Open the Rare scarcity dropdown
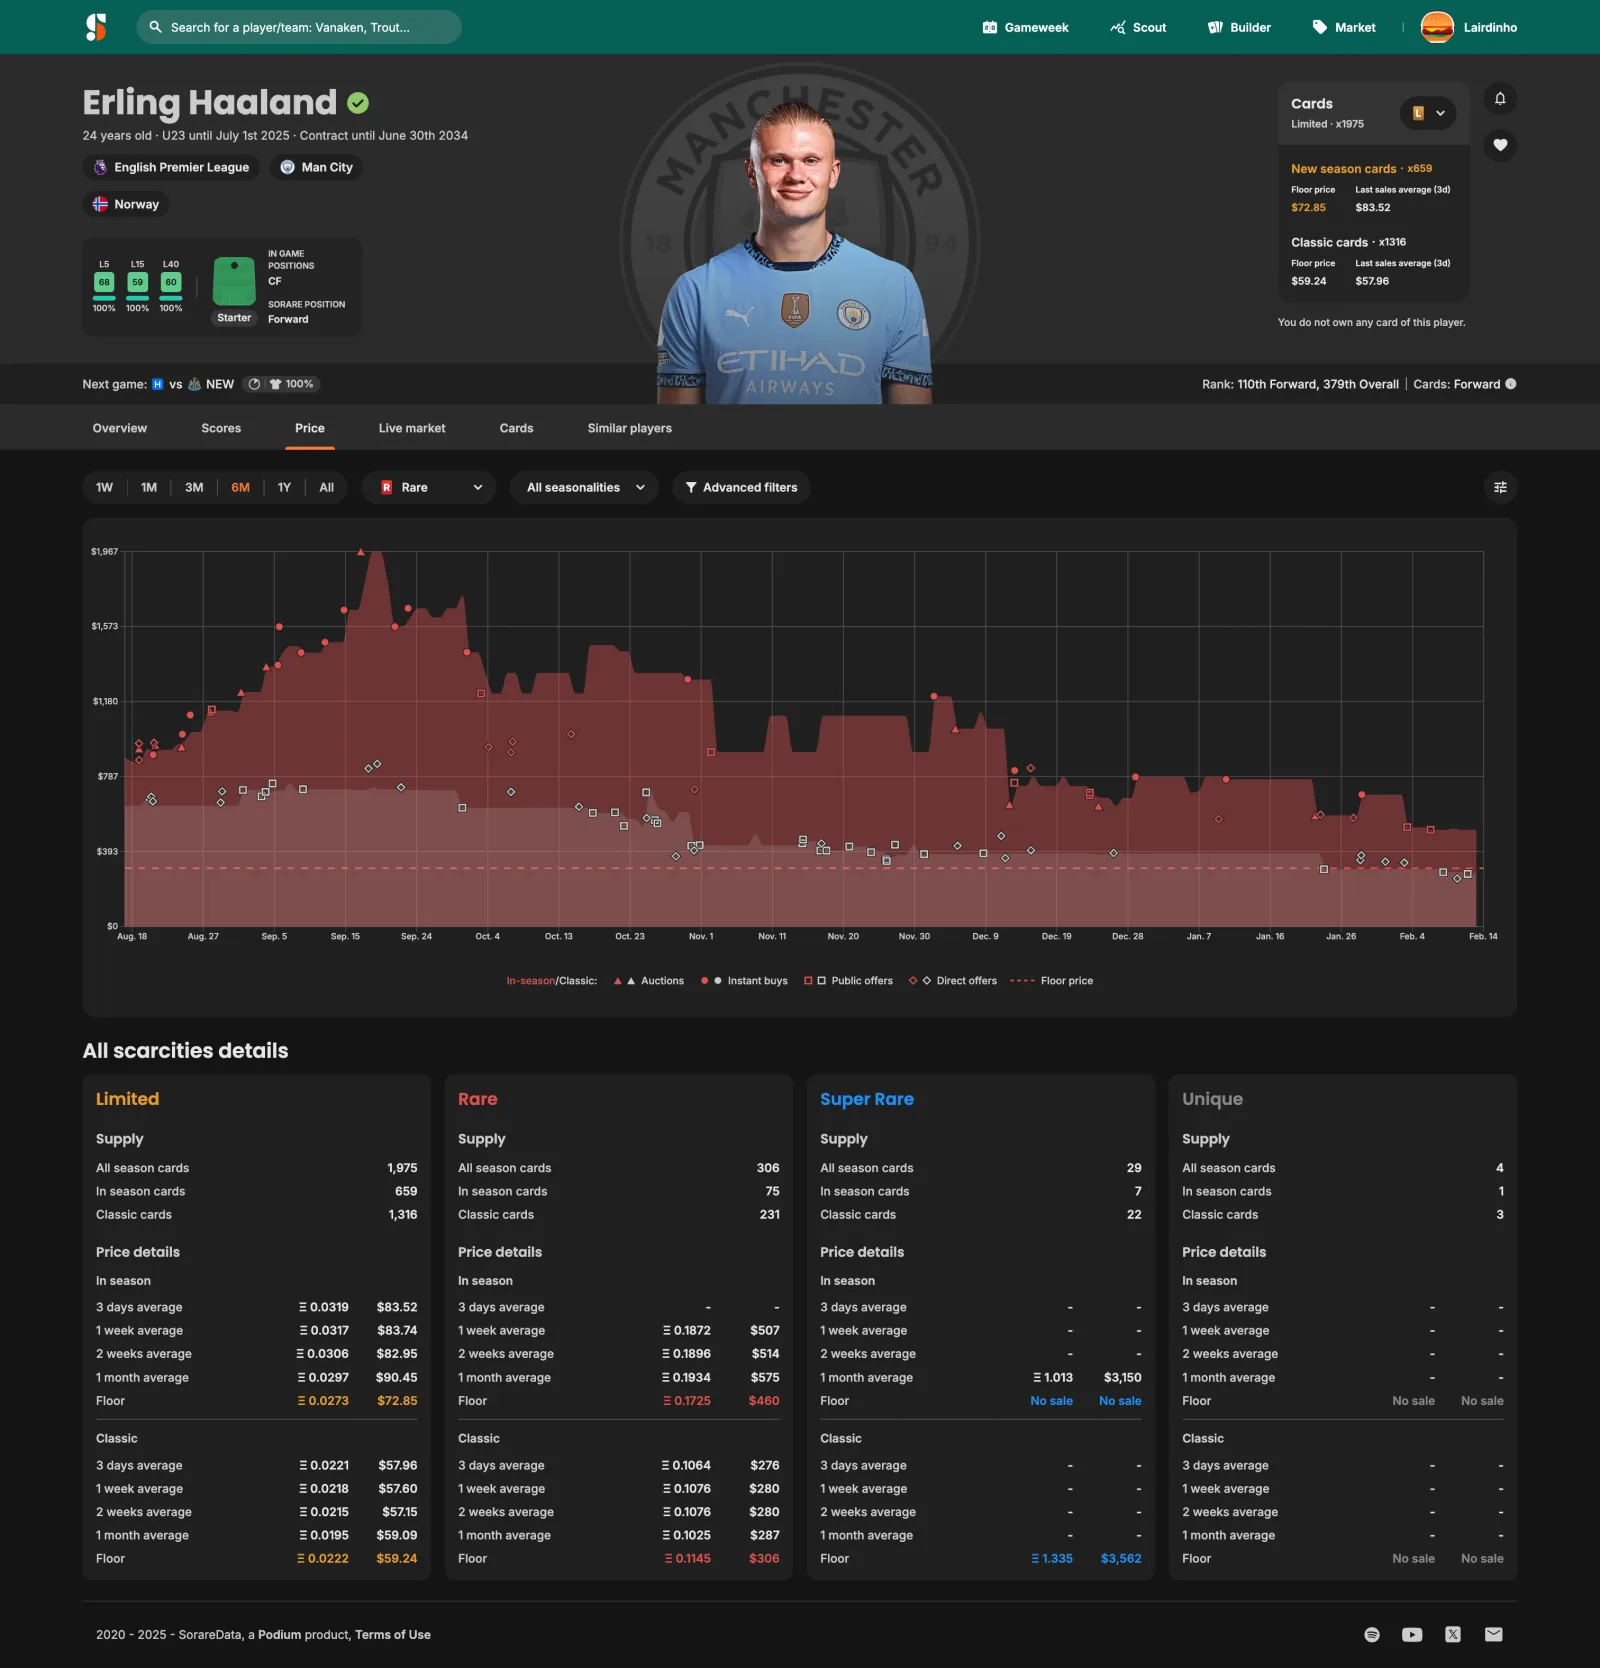 (430, 487)
